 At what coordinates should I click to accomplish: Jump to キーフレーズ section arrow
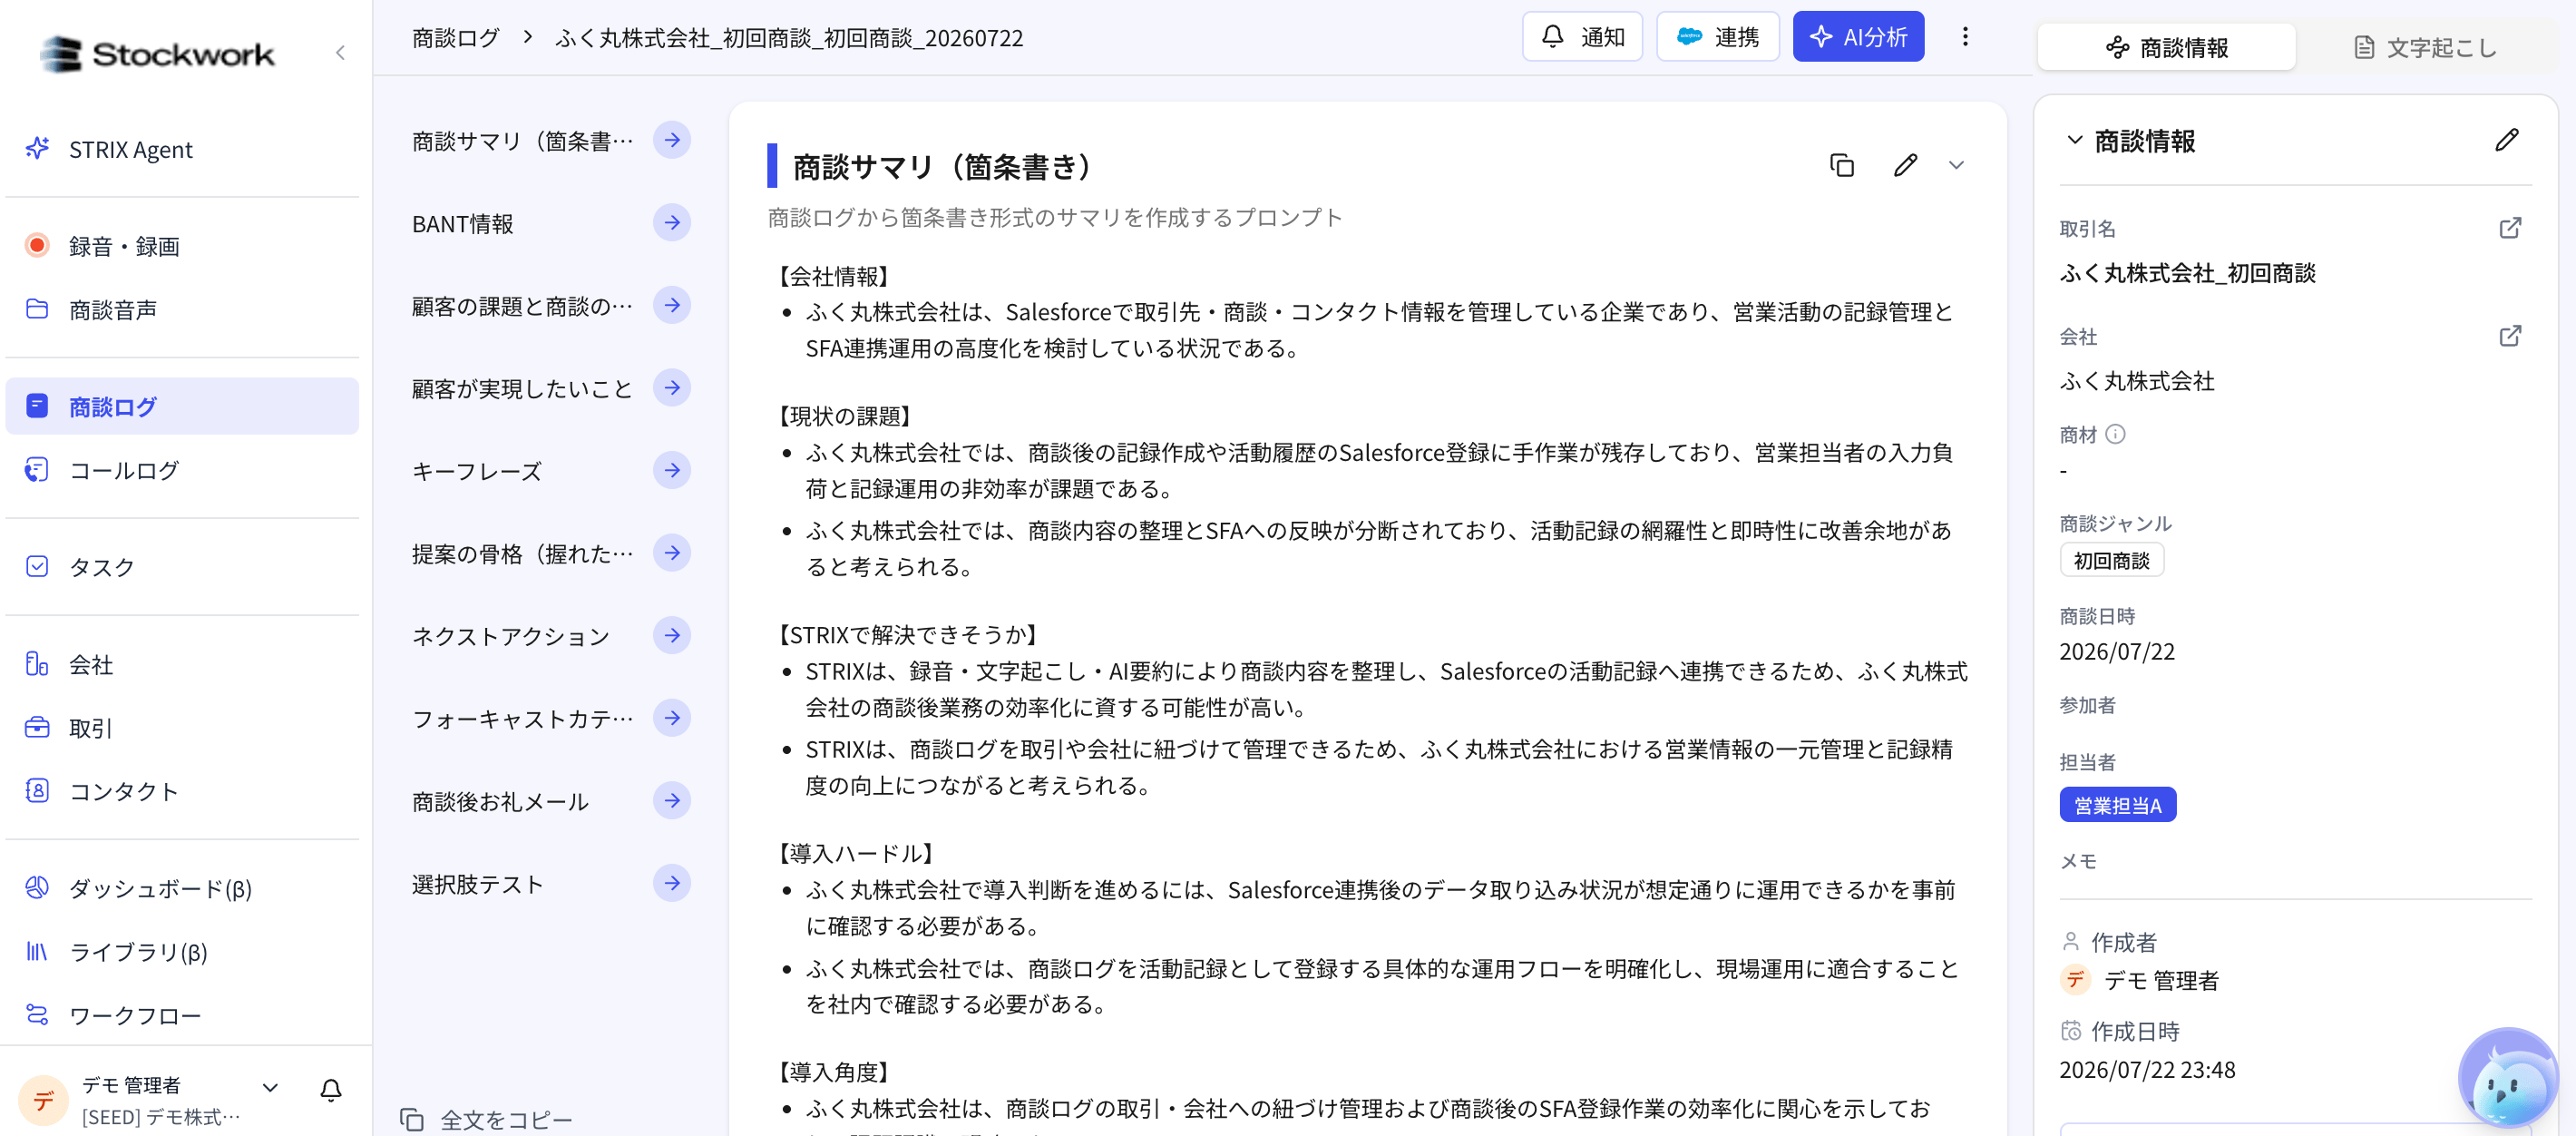[672, 470]
